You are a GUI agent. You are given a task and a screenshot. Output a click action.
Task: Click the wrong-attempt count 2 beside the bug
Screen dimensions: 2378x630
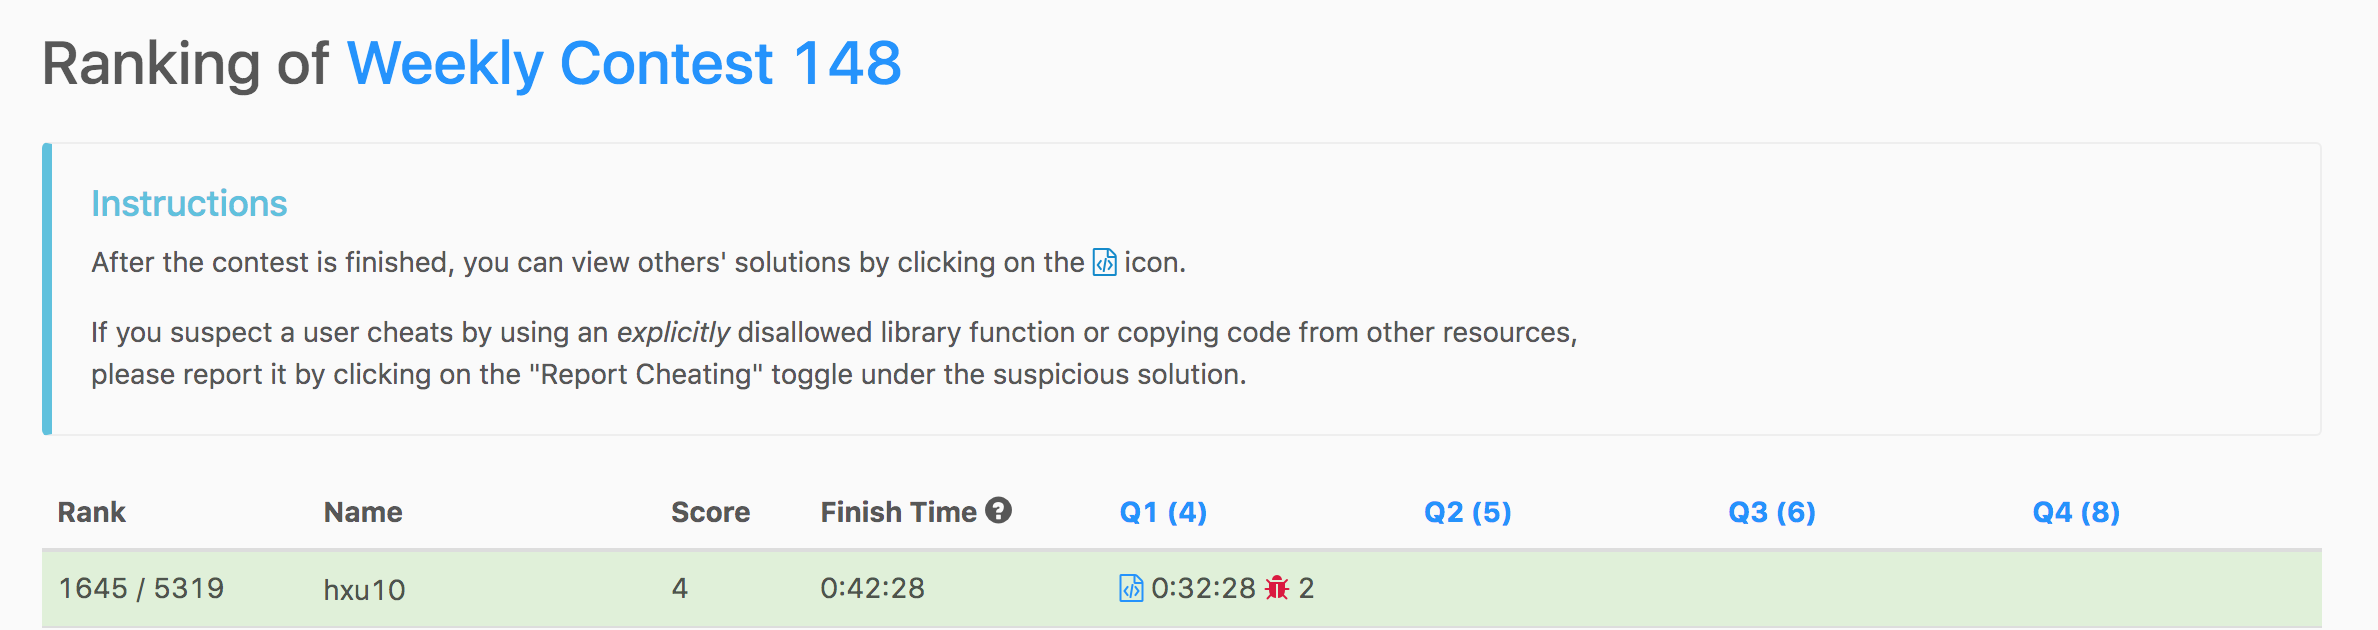[1306, 588]
